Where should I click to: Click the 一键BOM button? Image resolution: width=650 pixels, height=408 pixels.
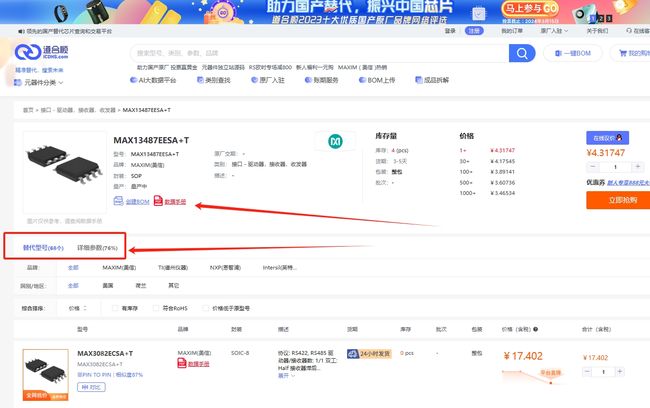point(572,53)
